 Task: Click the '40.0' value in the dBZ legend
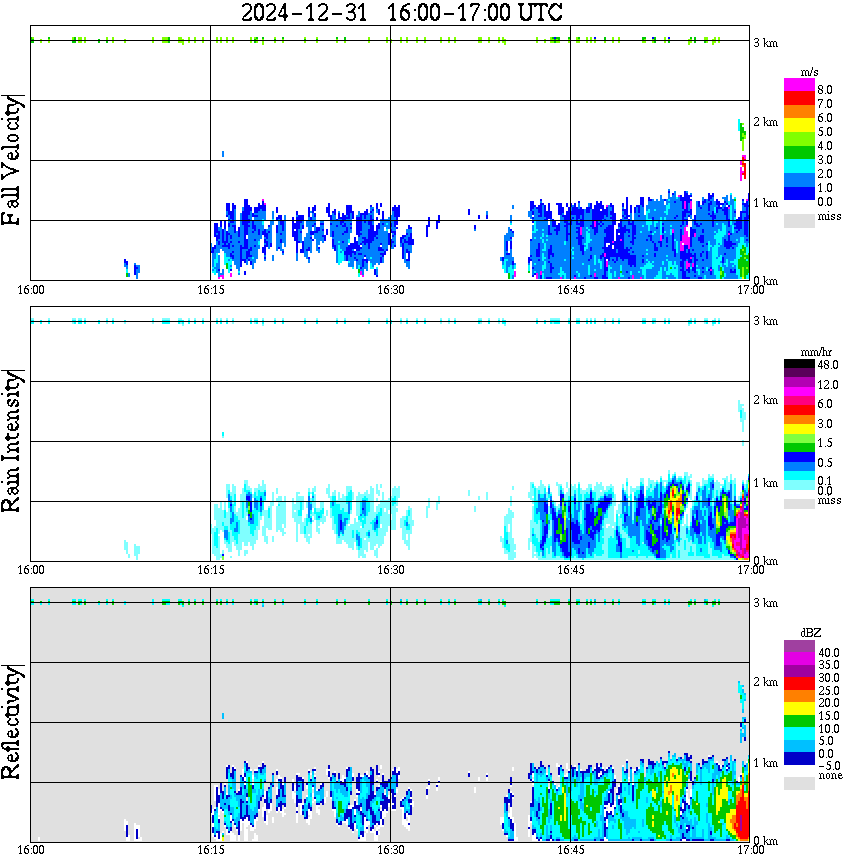coord(829,653)
